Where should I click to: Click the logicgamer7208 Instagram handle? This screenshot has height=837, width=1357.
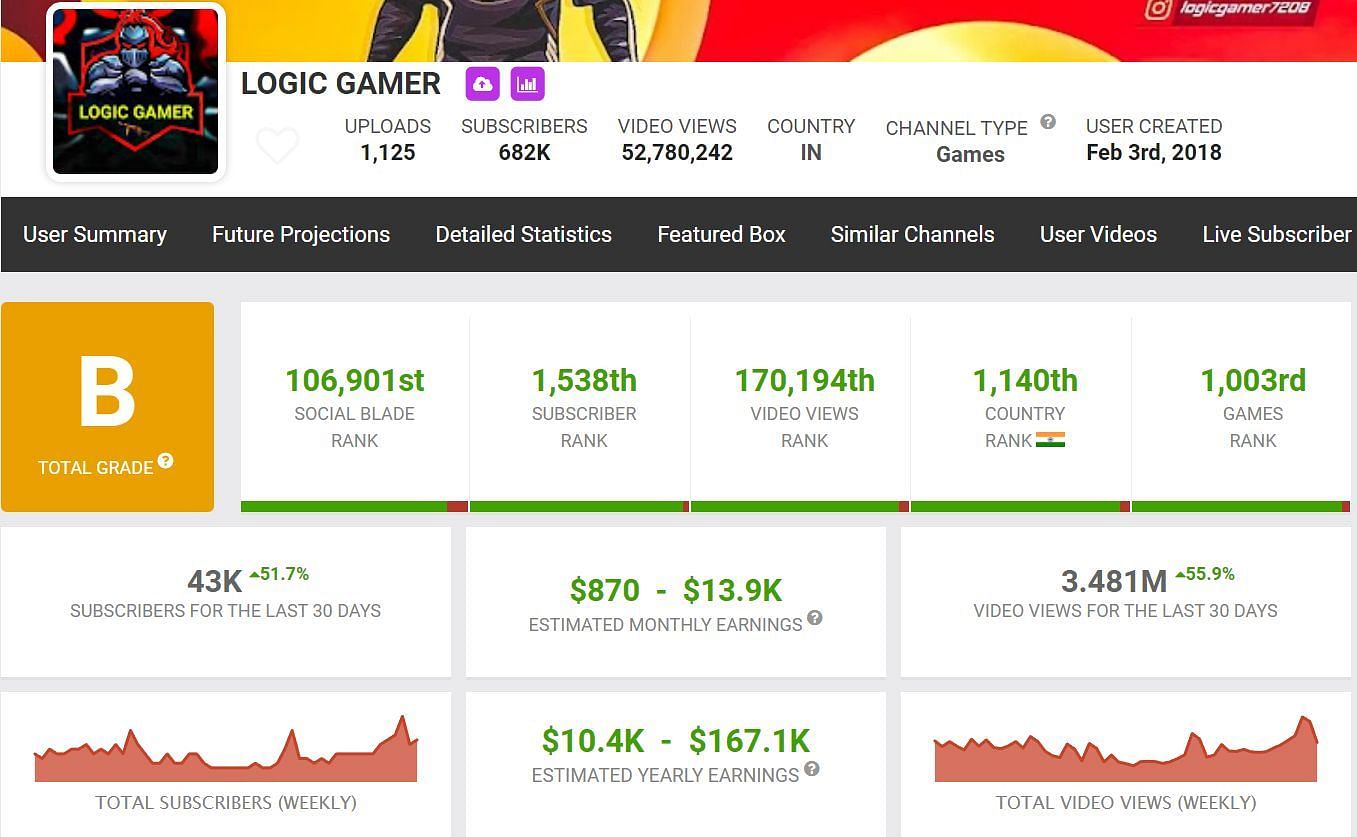(x=1245, y=9)
